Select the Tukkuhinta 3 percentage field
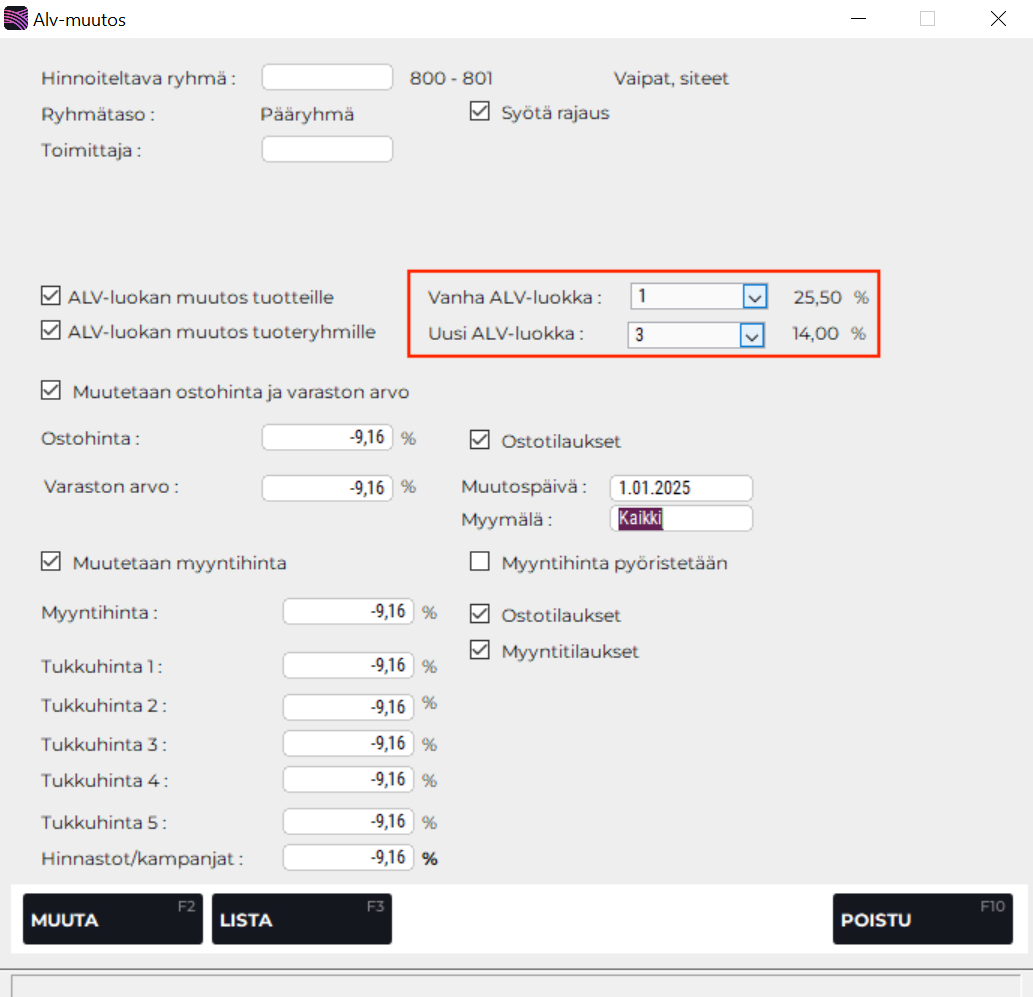 coord(348,743)
